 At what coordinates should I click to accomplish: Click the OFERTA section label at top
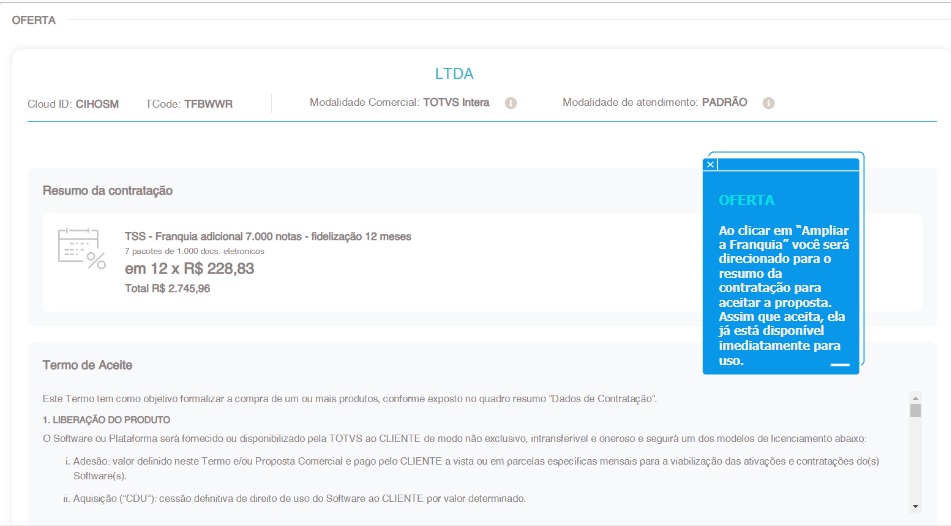click(33, 20)
